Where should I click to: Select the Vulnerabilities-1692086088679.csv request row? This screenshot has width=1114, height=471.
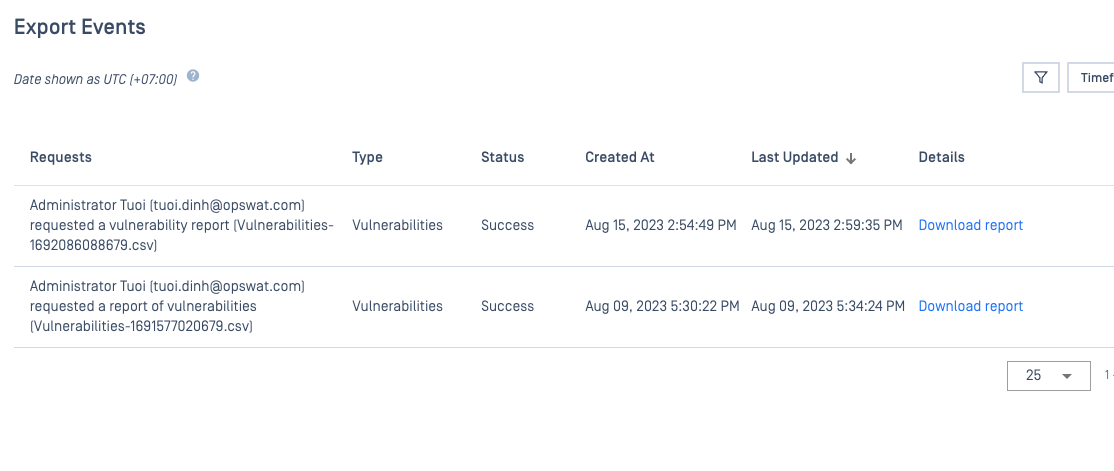[564, 226]
